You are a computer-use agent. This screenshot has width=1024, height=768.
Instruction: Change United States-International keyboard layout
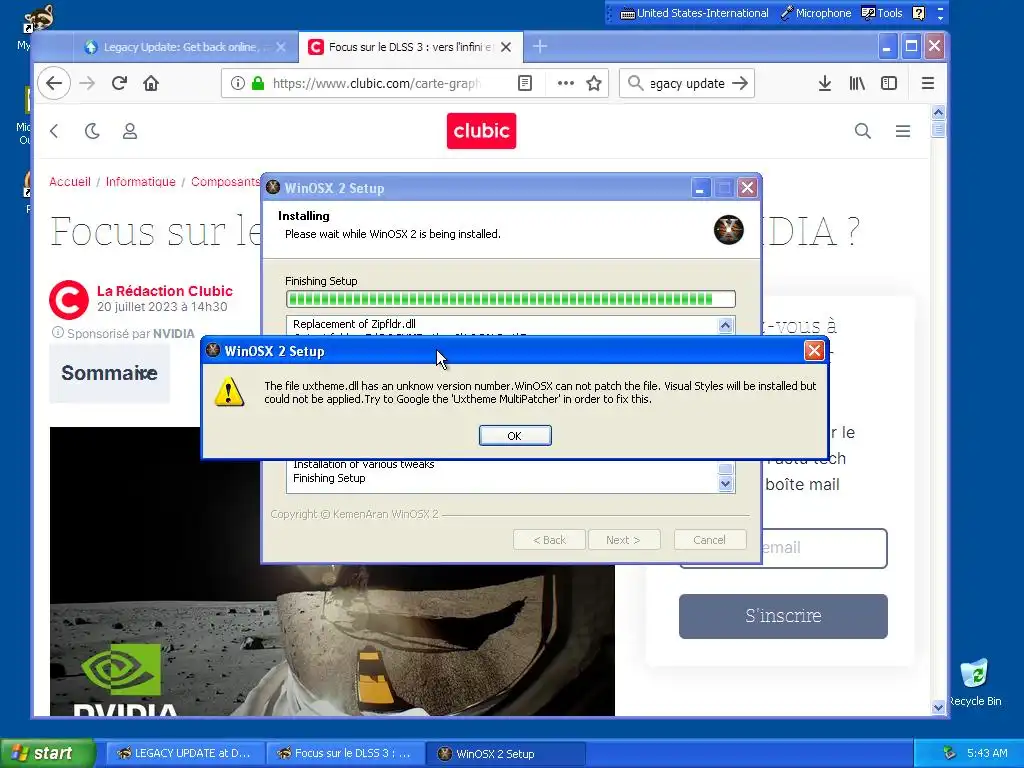pos(694,13)
